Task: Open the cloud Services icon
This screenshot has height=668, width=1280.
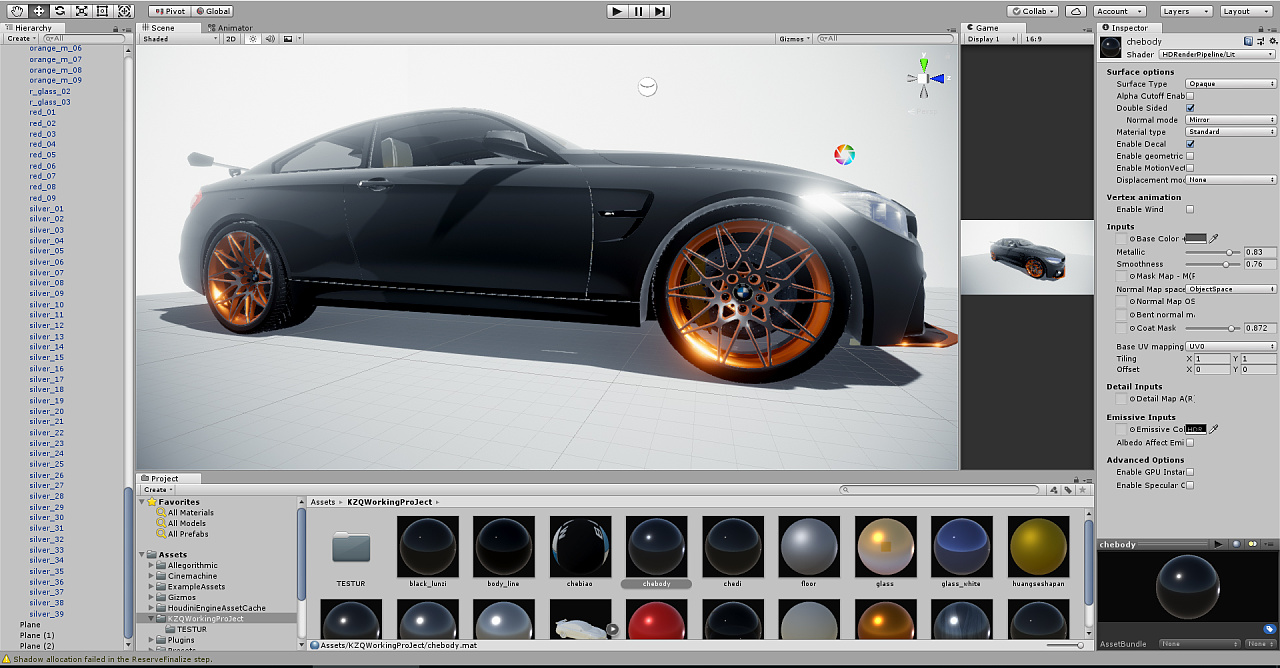Action: [x=1075, y=11]
